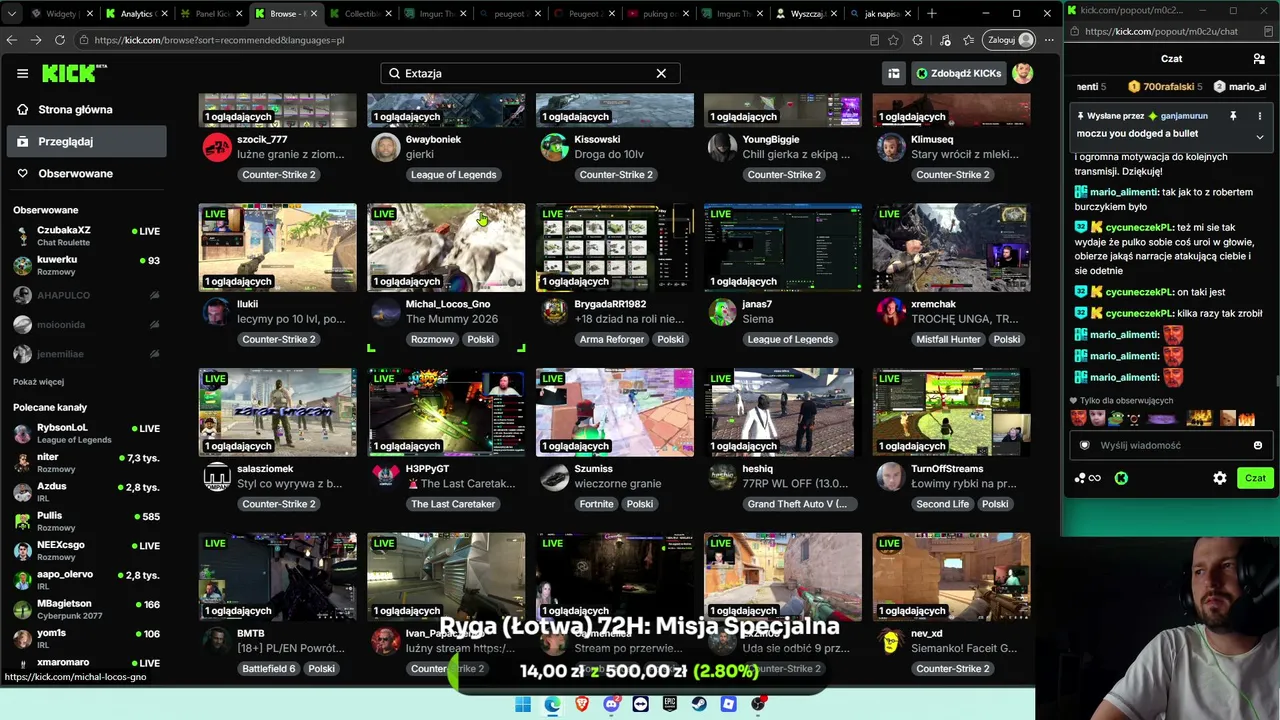Open the Kick hamburger sidebar menu
1280x720 pixels.
[22, 73]
